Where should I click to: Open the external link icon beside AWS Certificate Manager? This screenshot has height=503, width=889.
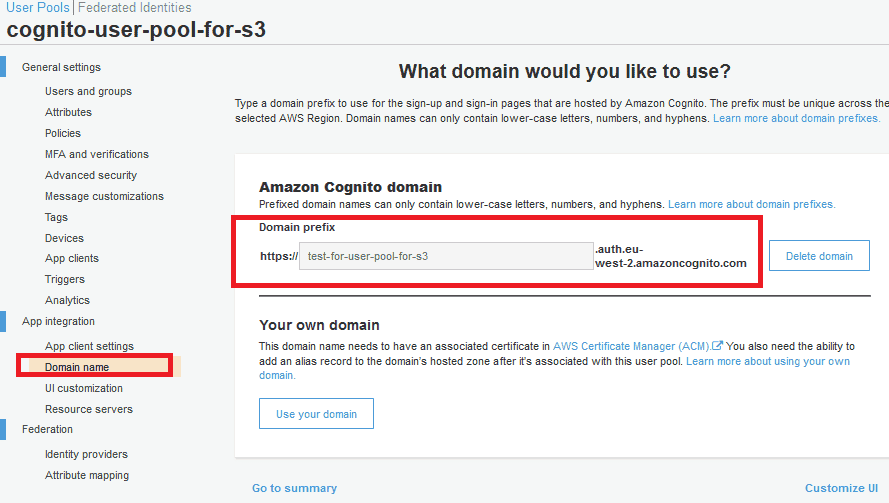[718, 346]
